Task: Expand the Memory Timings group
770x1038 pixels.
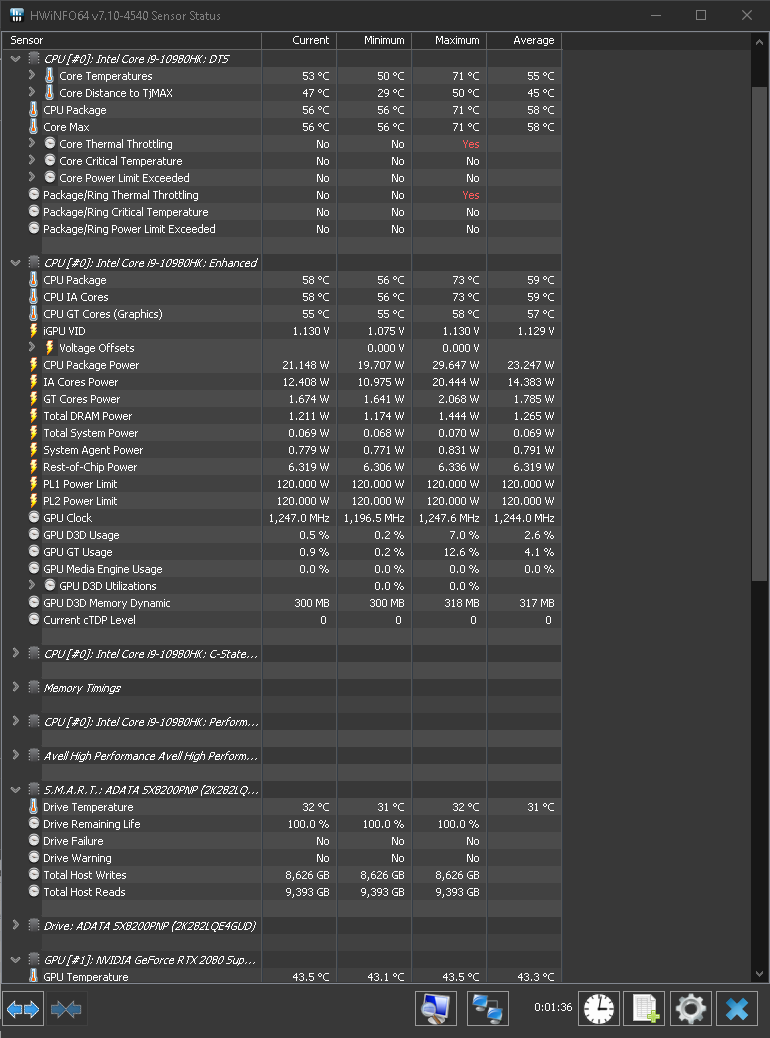Action: 16,687
